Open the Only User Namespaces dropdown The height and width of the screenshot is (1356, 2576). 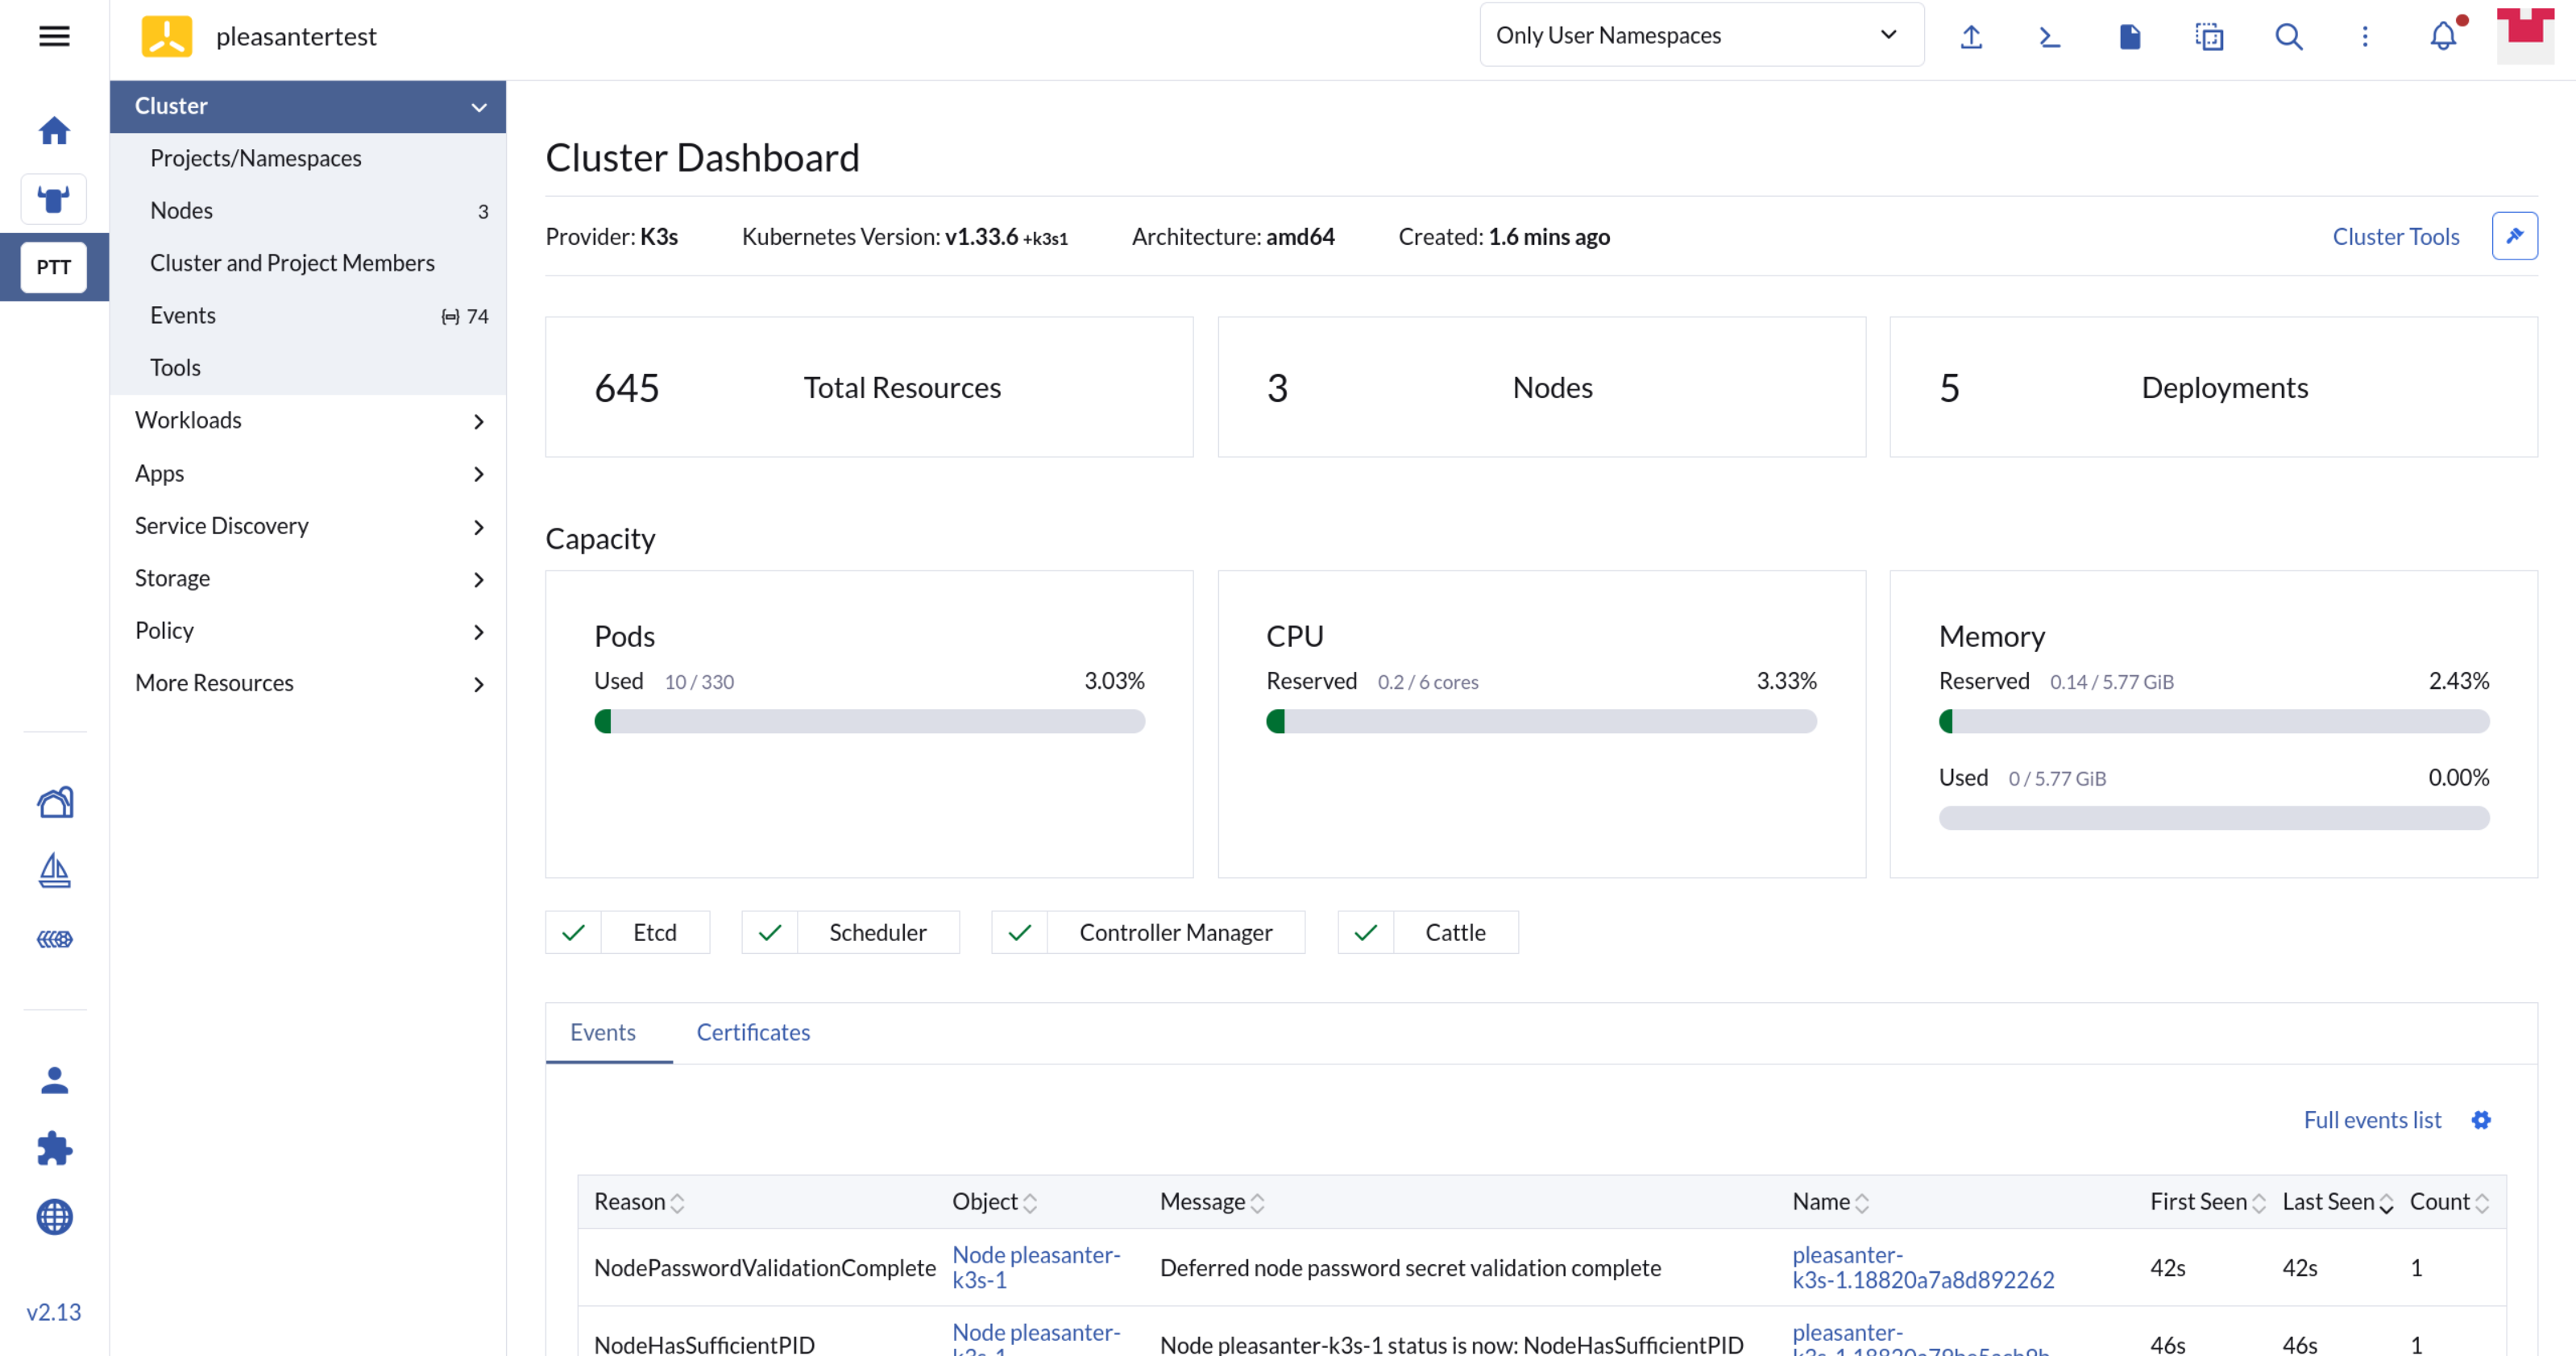[x=1700, y=35]
